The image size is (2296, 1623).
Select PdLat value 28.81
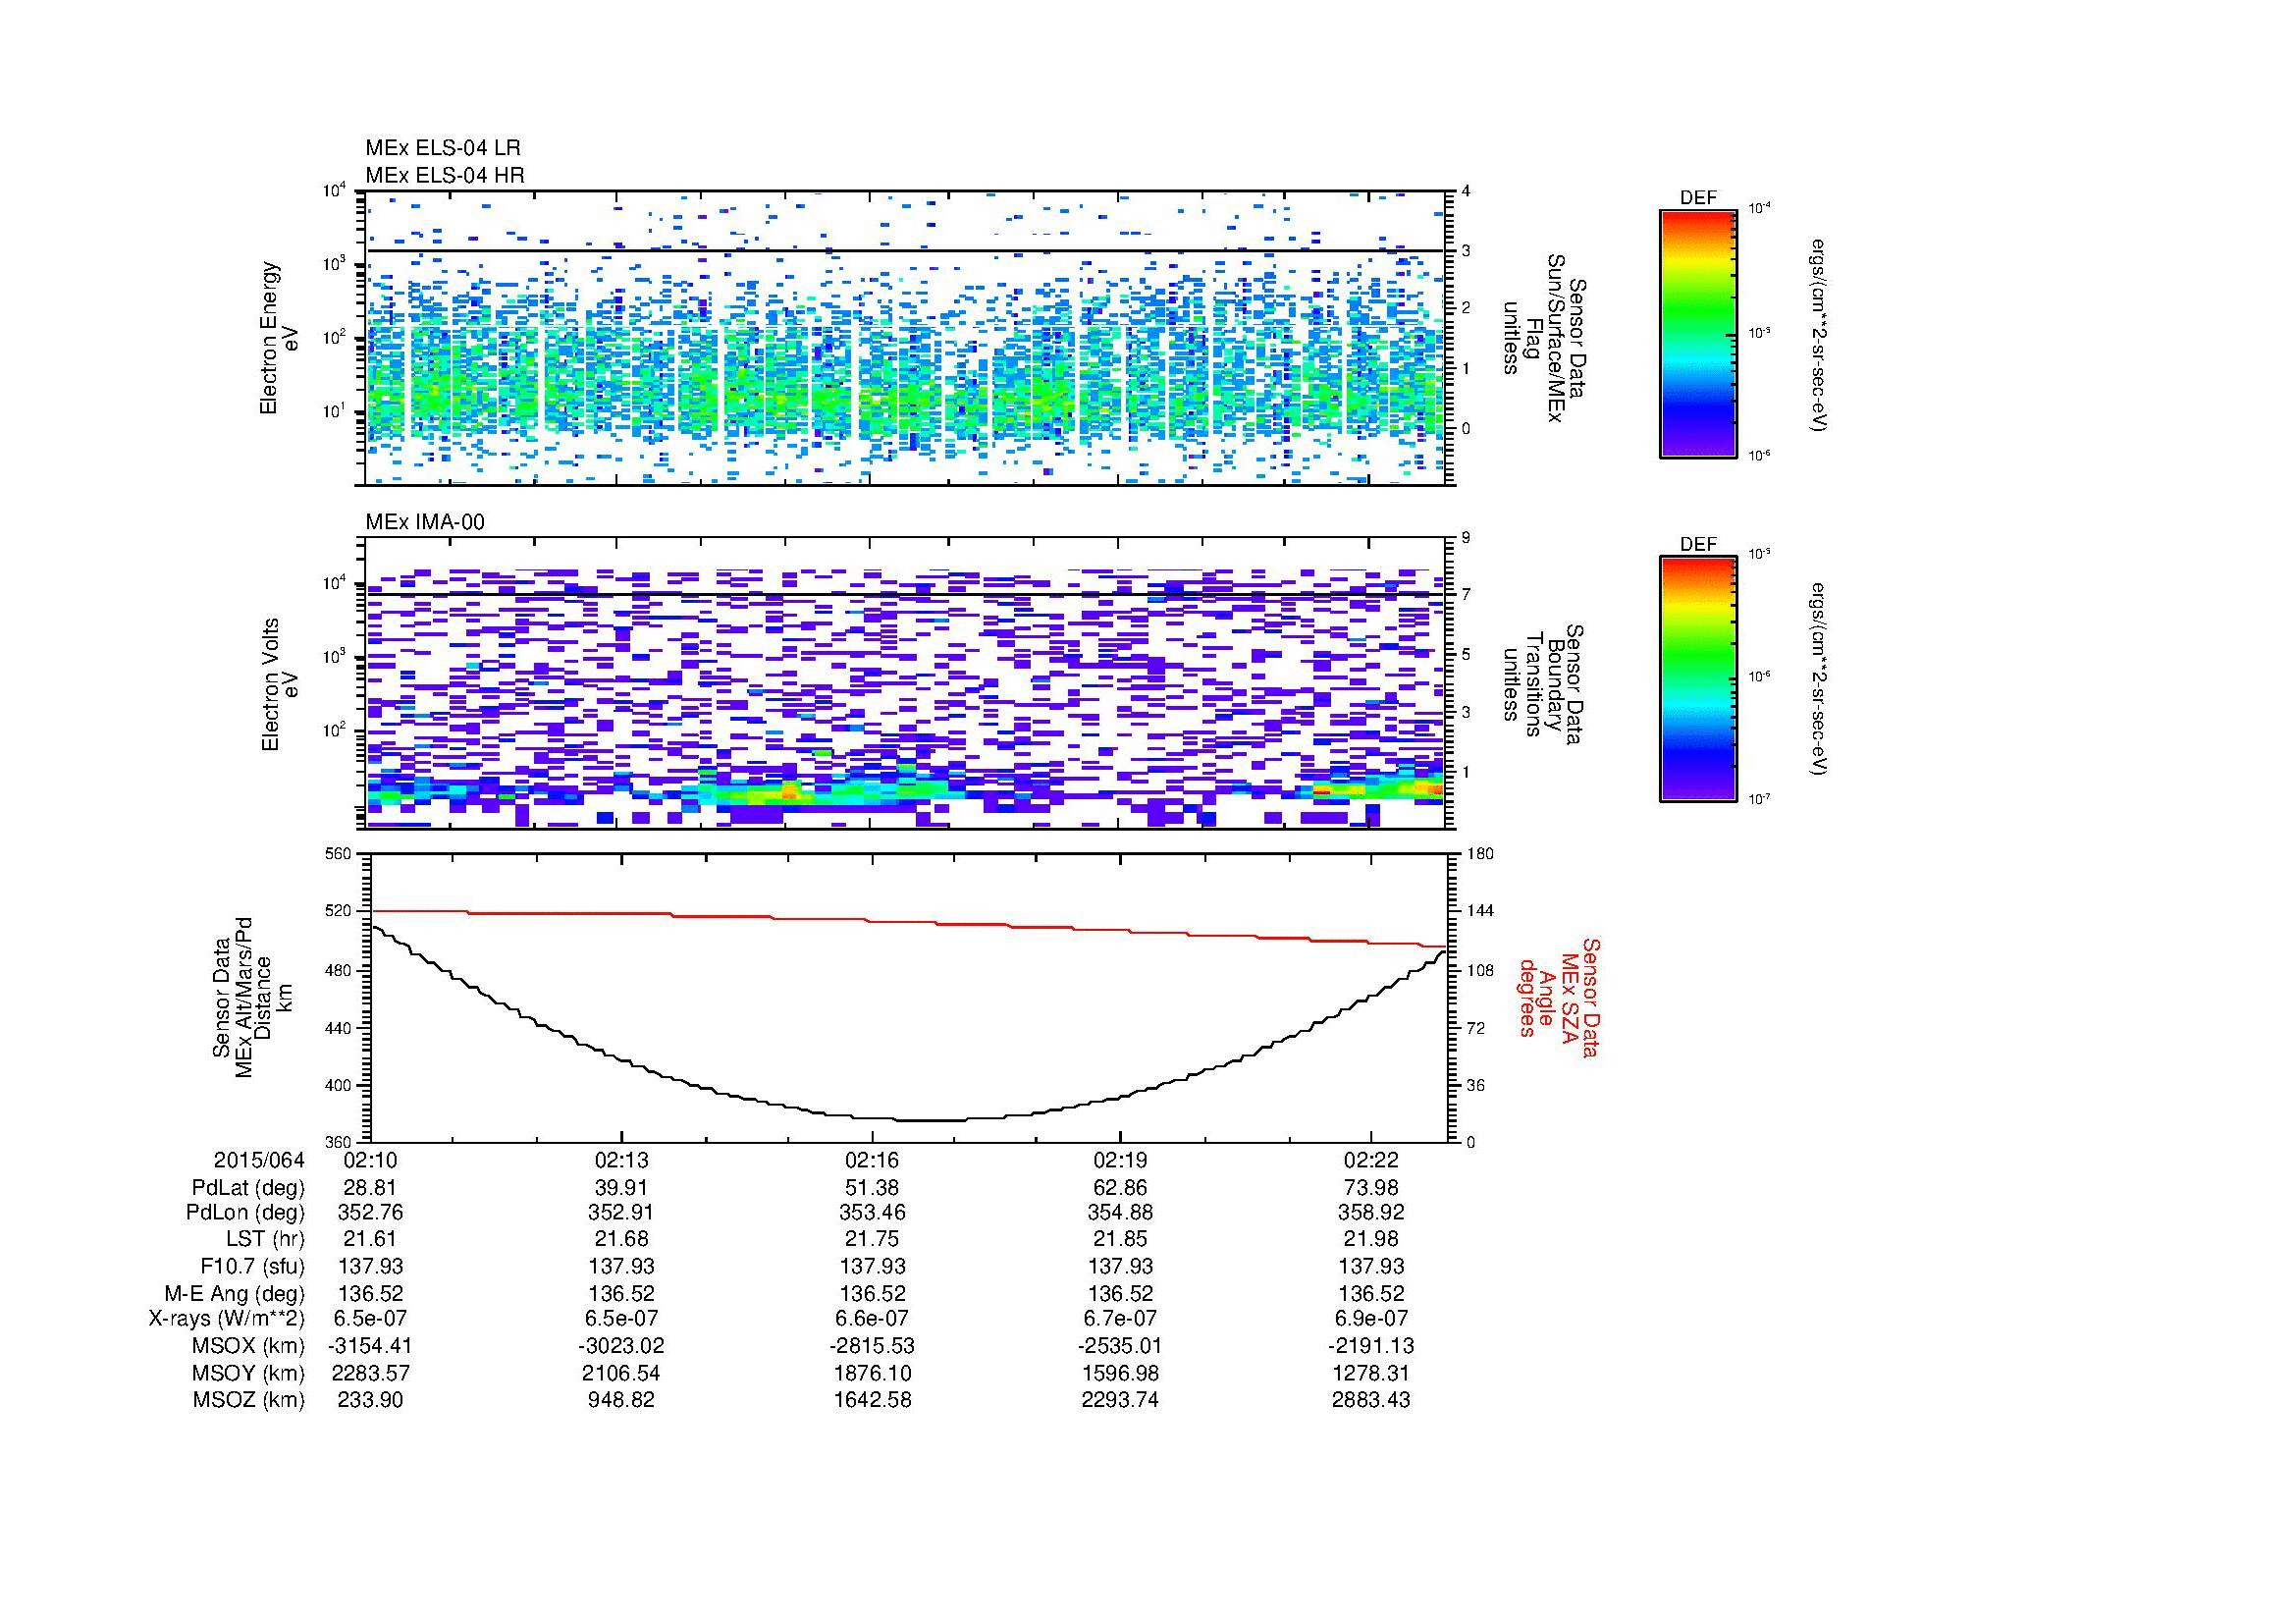click(x=371, y=1188)
